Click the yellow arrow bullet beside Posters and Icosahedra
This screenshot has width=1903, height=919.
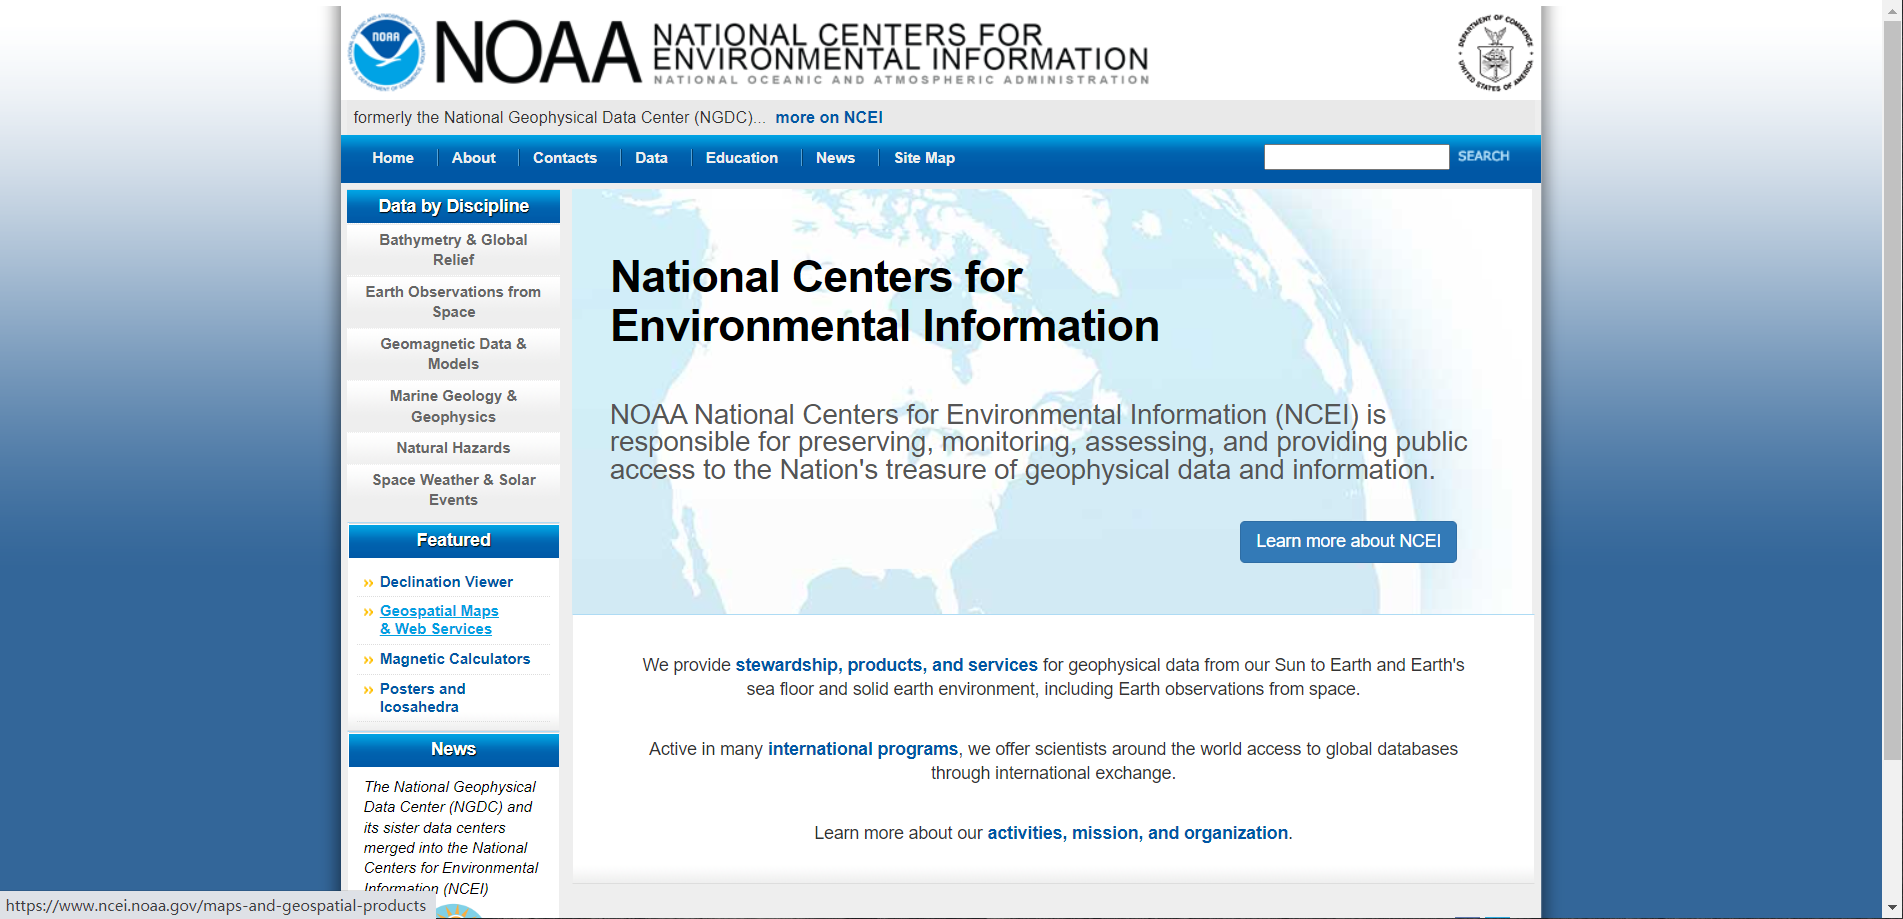click(x=368, y=690)
